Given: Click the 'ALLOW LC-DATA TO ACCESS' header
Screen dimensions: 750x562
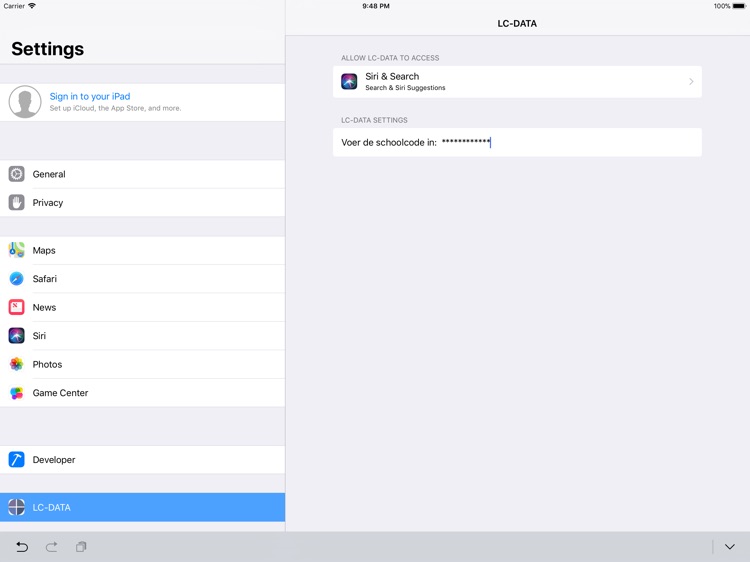Looking at the screenshot, I should (390, 58).
